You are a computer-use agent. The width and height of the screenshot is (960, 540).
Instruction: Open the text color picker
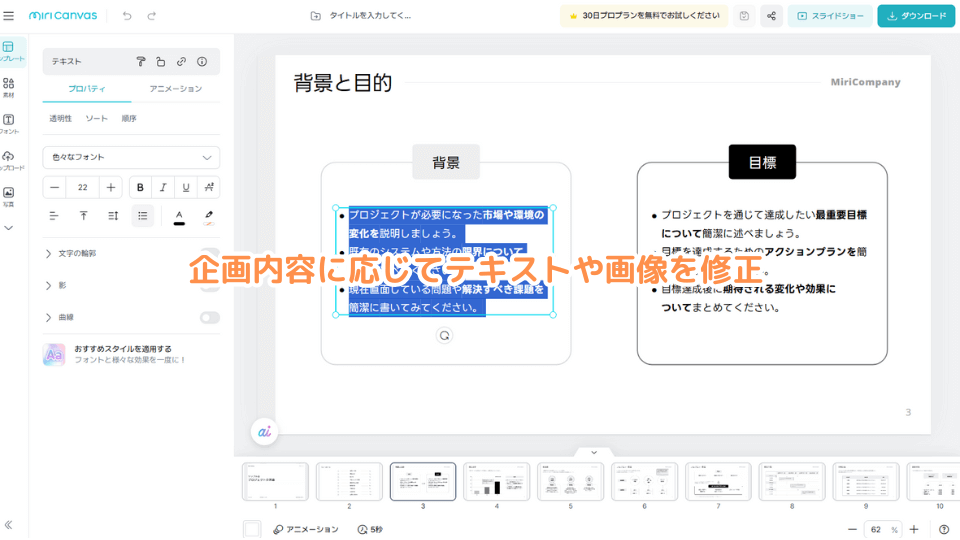pyautogui.click(x=179, y=217)
